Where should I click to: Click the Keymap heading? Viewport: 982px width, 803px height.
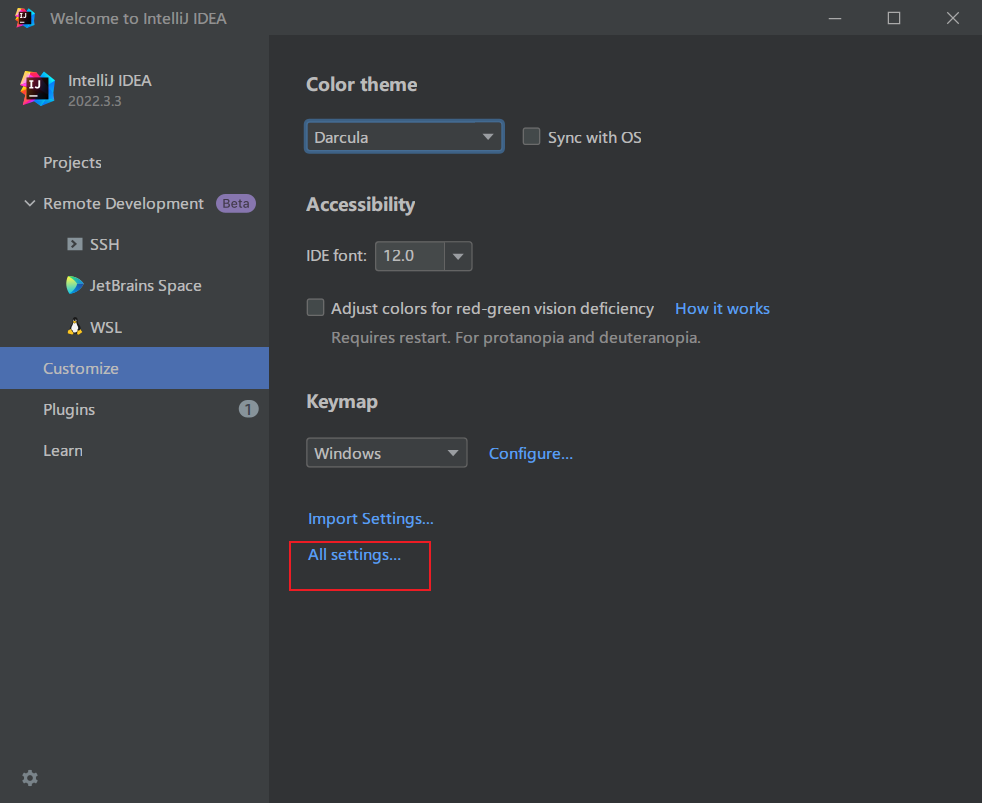(342, 402)
